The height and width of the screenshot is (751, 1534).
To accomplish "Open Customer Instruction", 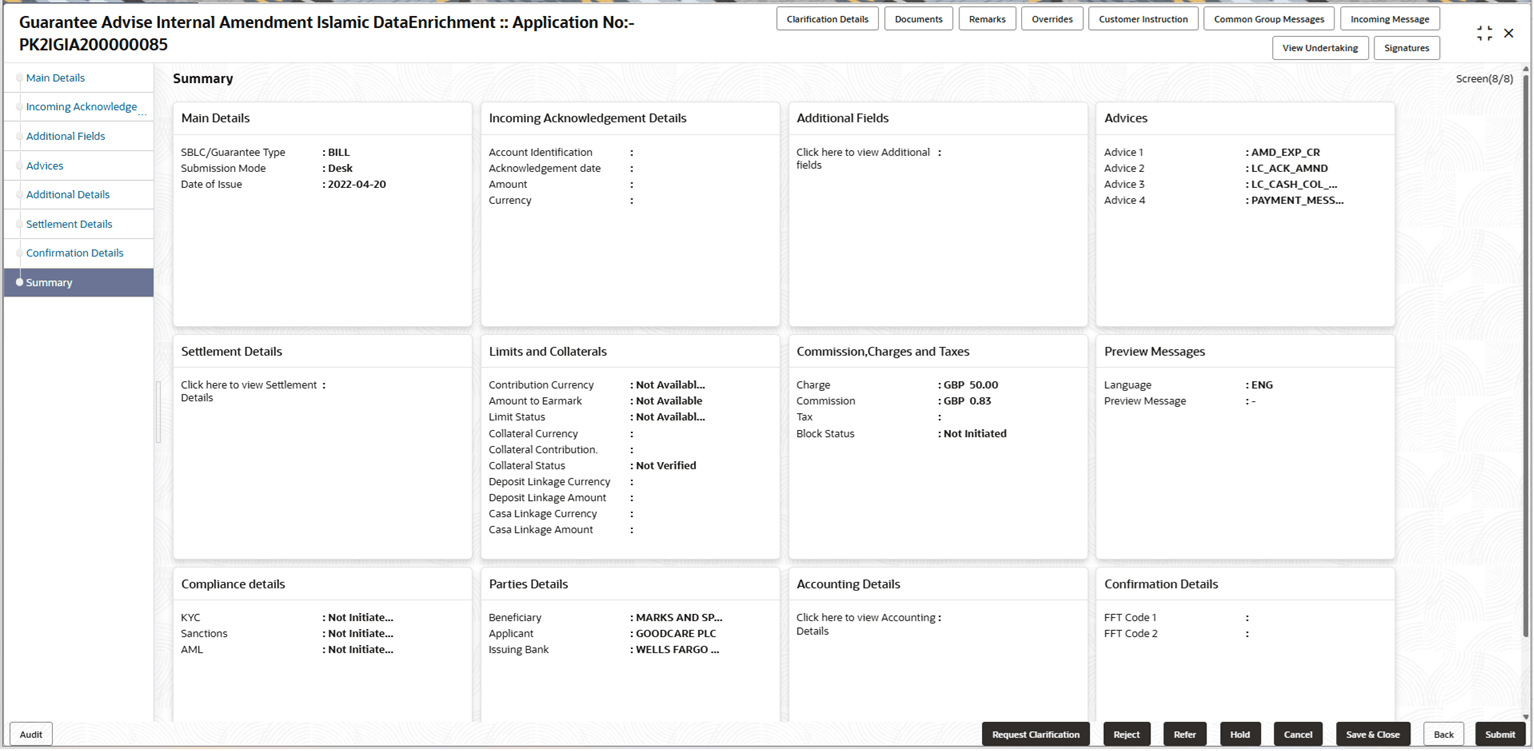I will (x=1143, y=19).
